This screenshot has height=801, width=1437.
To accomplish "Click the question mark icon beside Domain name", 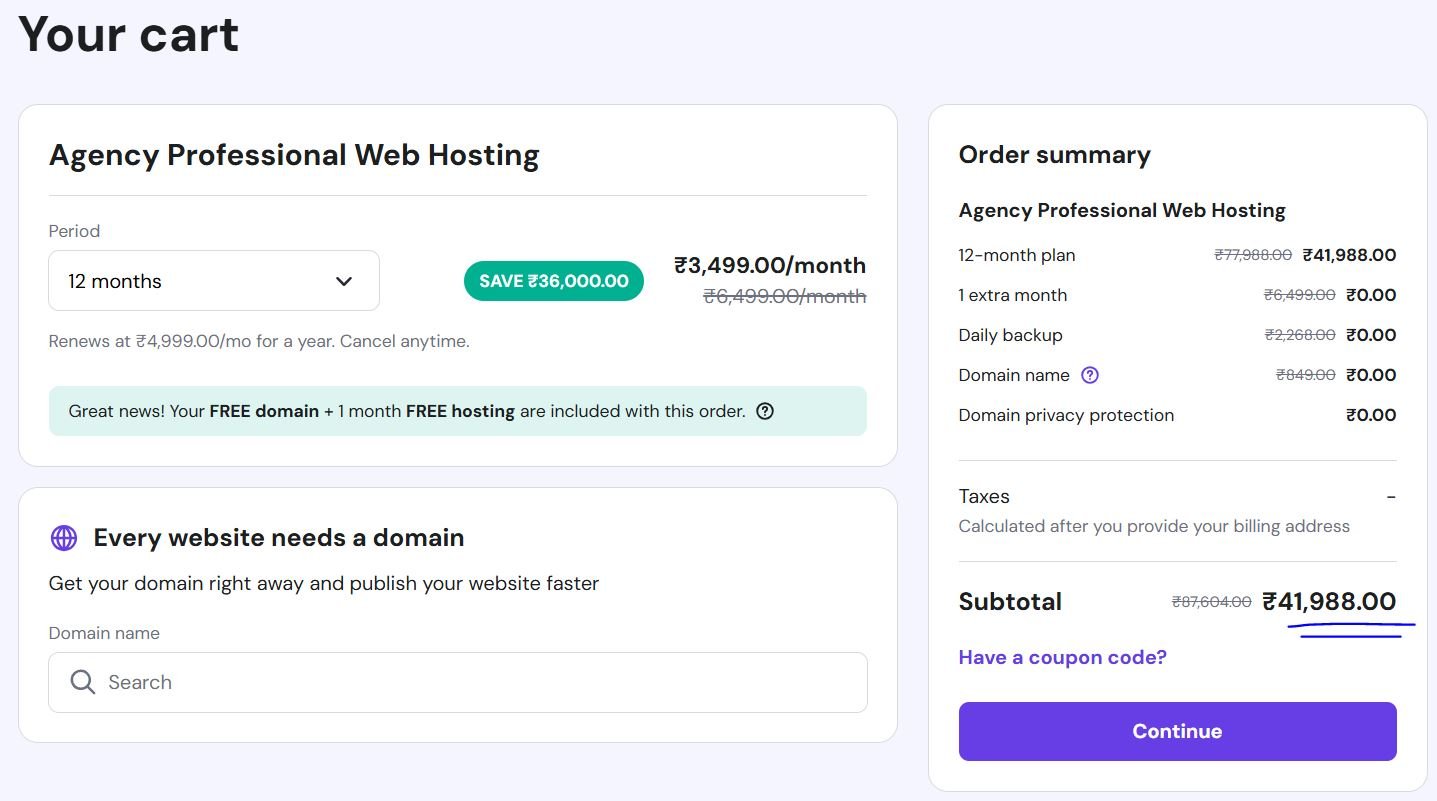I will (x=1090, y=375).
